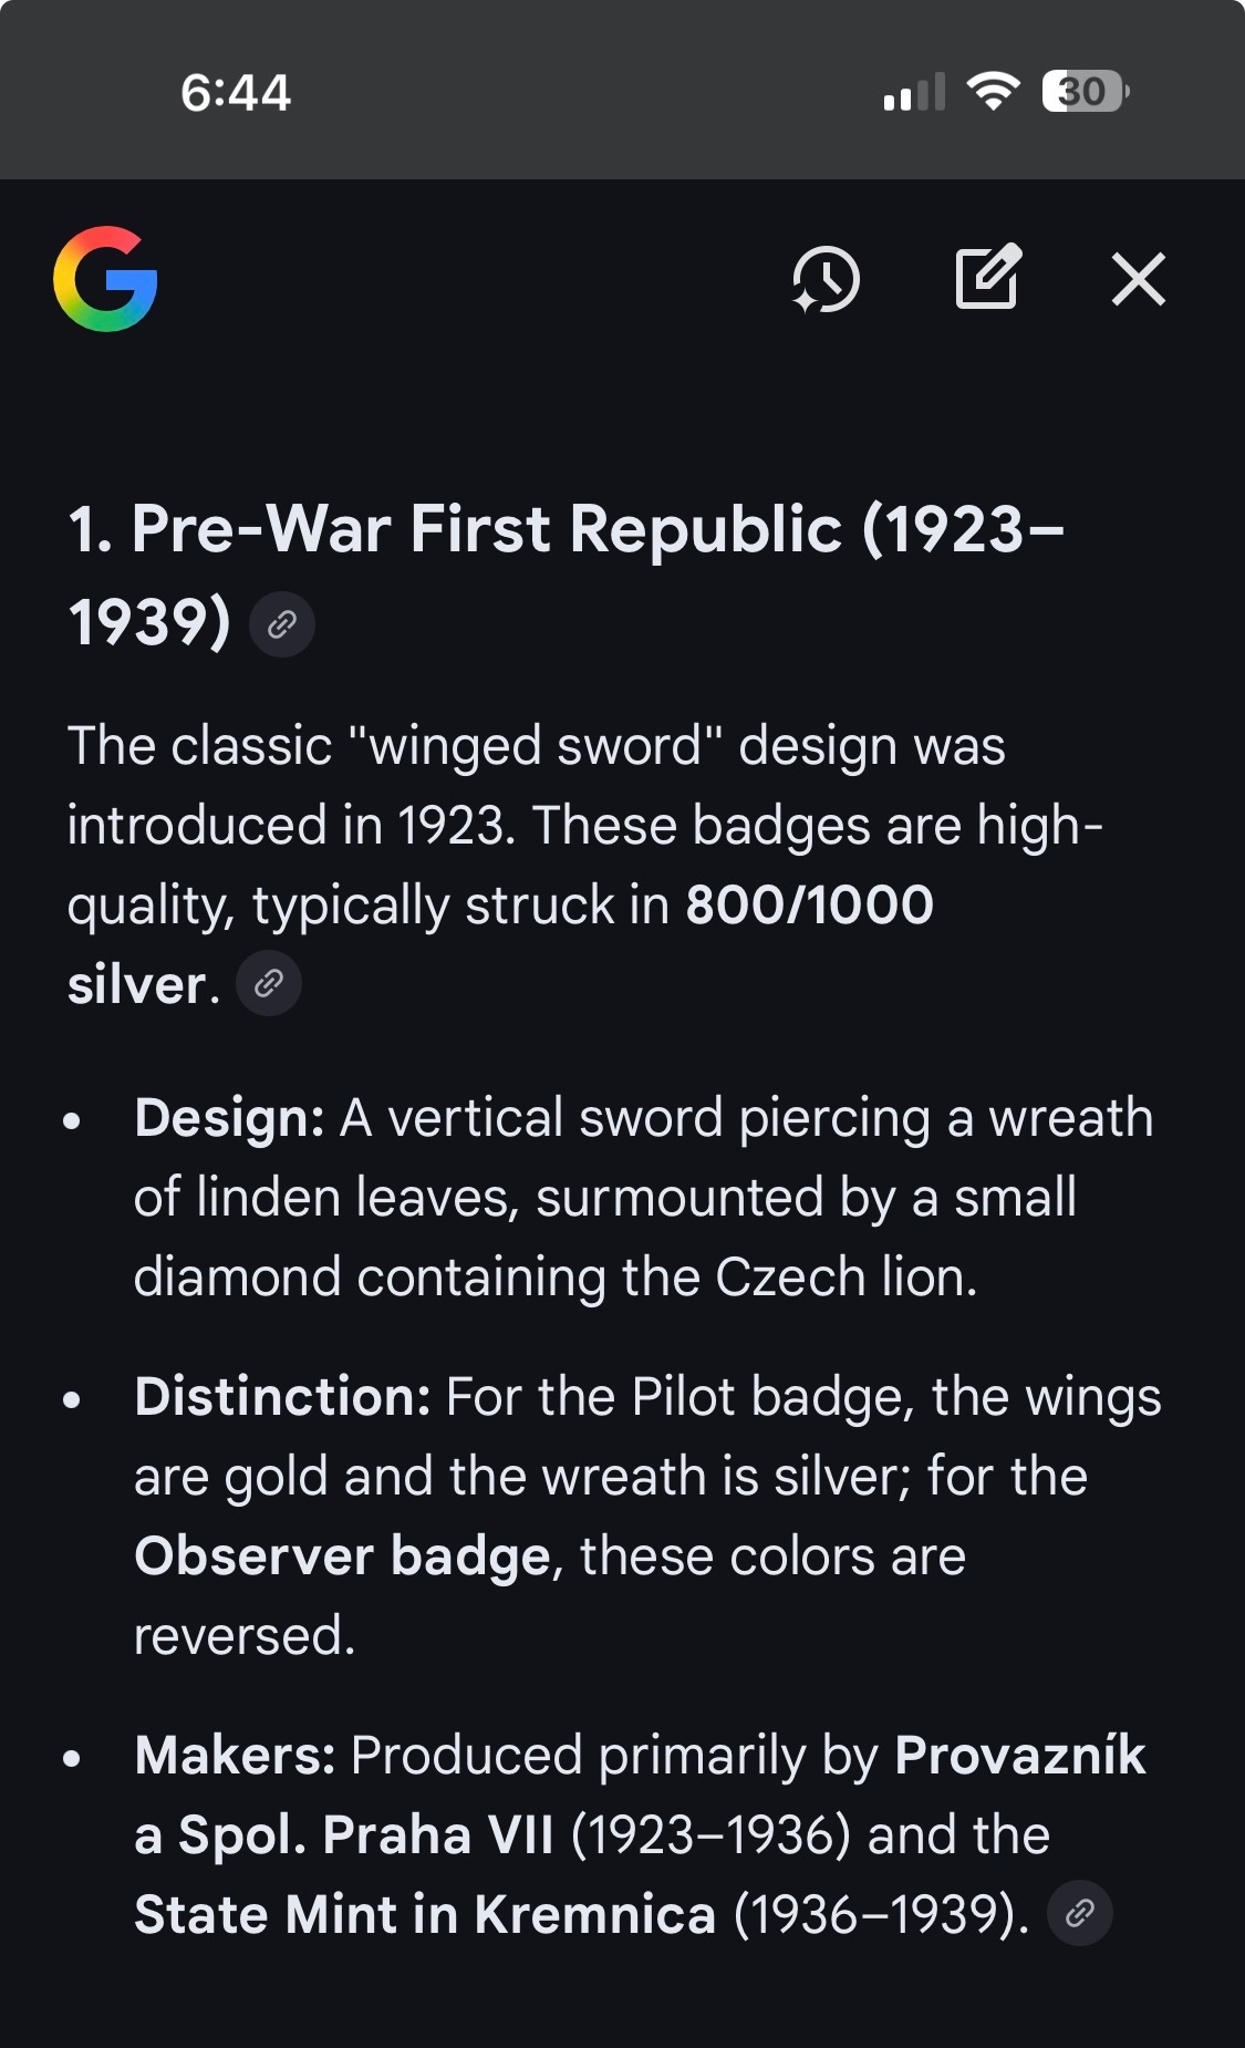Tap the battery level indicator
Image resolution: width=1245 pixels, height=2048 pixels.
pos(1085,92)
